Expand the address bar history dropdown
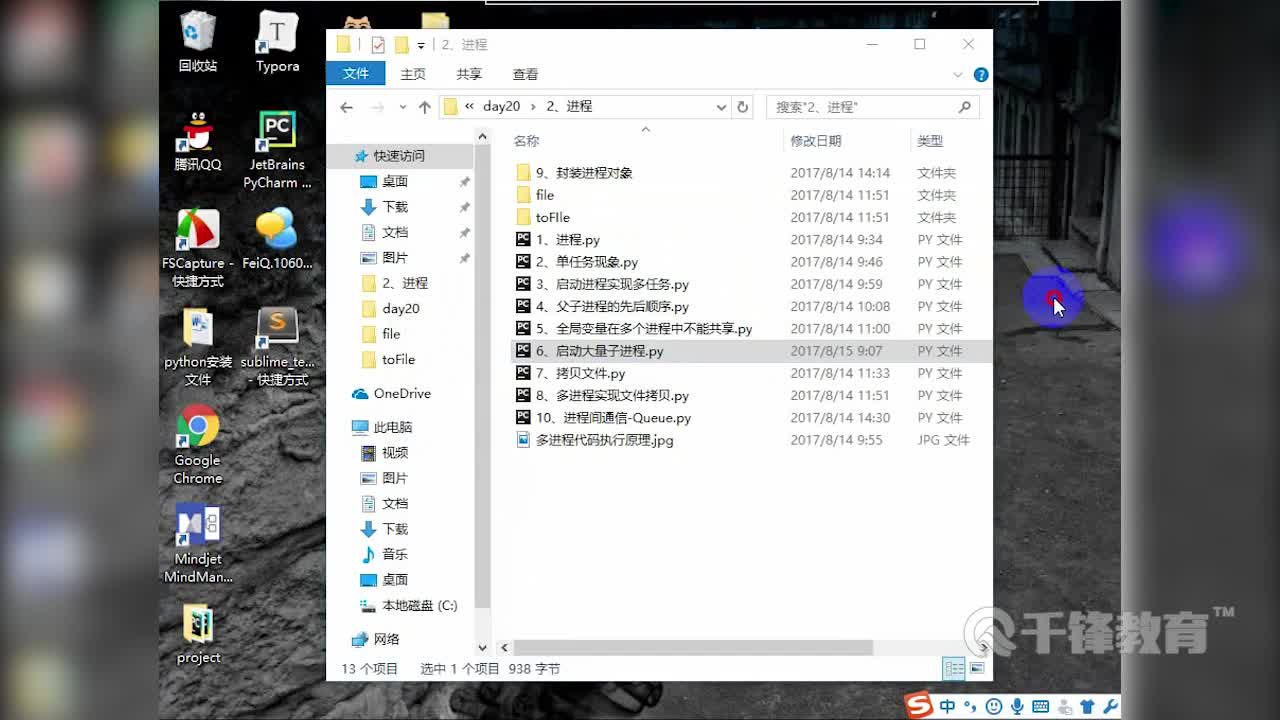Image resolution: width=1280 pixels, height=720 pixels. [721, 106]
